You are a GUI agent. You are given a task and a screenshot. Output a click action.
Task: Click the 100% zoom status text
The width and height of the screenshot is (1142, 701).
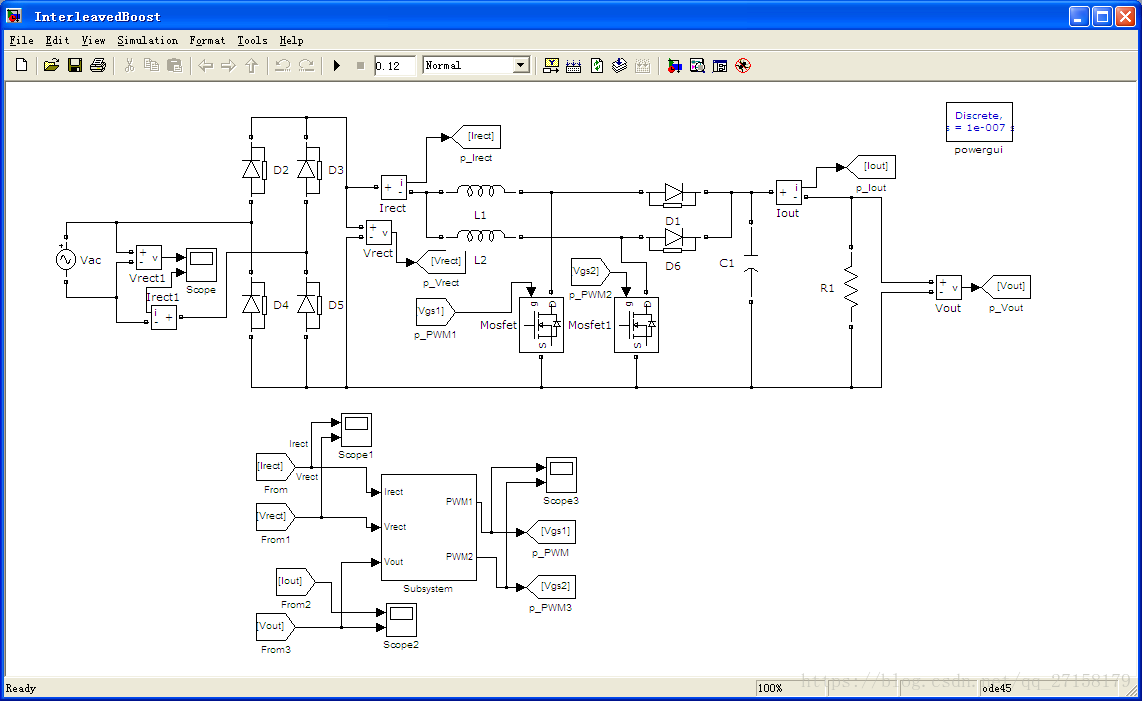770,688
